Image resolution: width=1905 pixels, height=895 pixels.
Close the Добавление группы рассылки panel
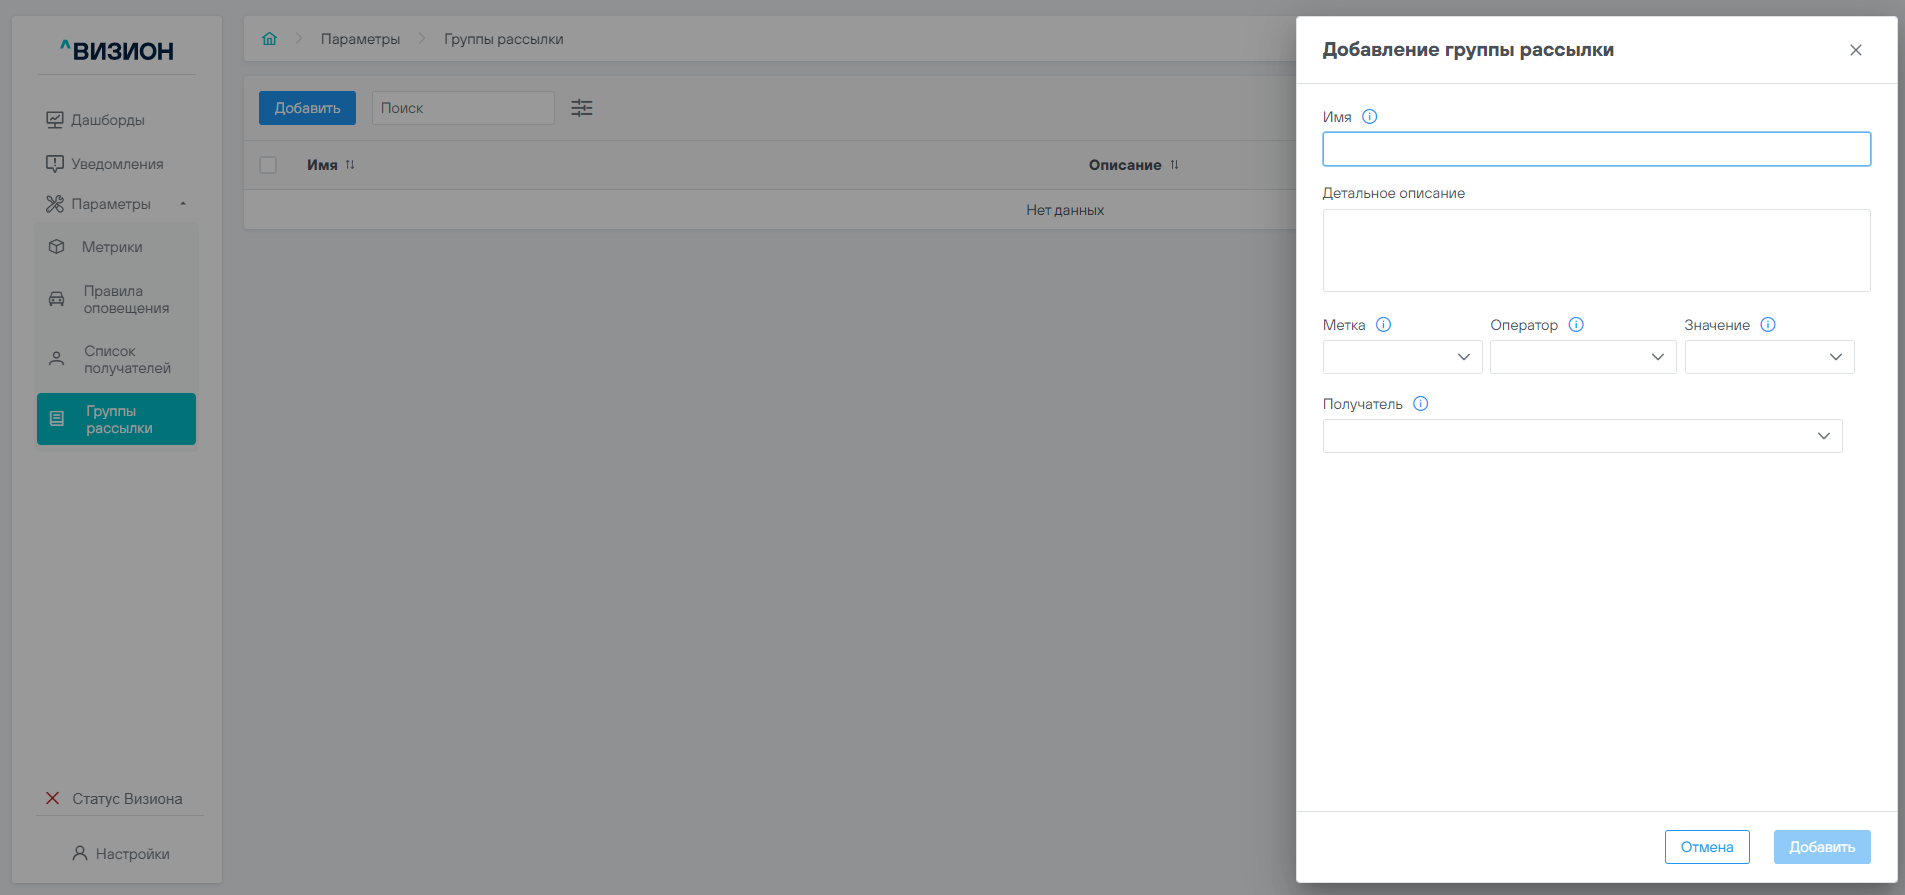[1856, 50]
